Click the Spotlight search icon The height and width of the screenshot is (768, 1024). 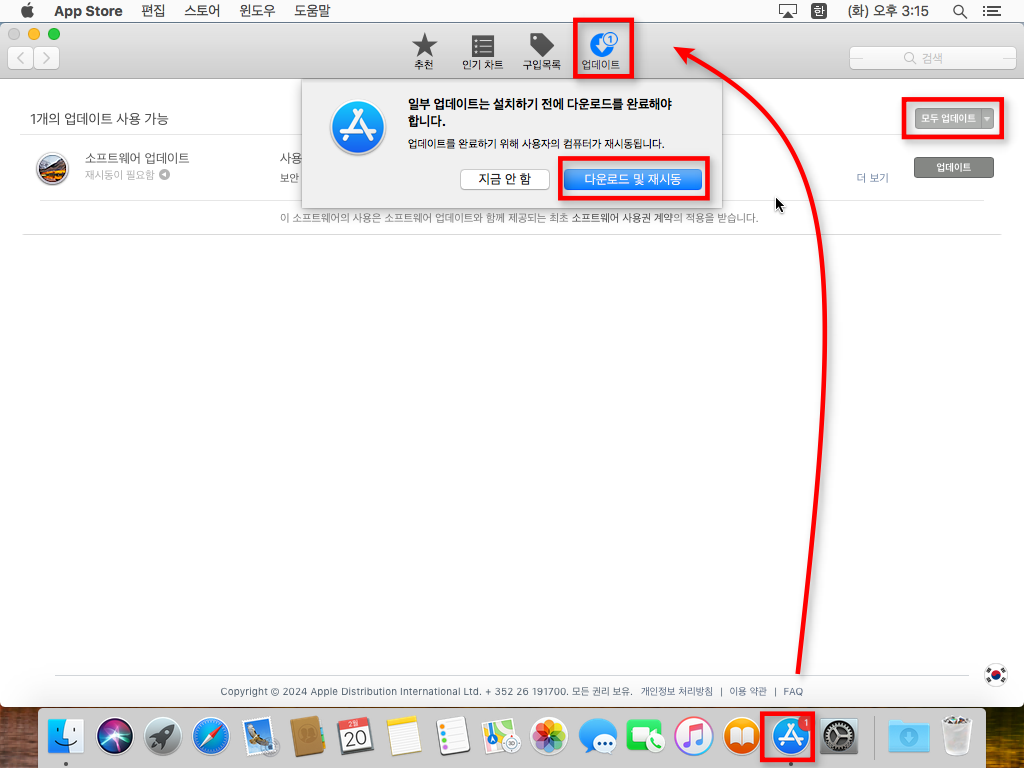coord(959,11)
